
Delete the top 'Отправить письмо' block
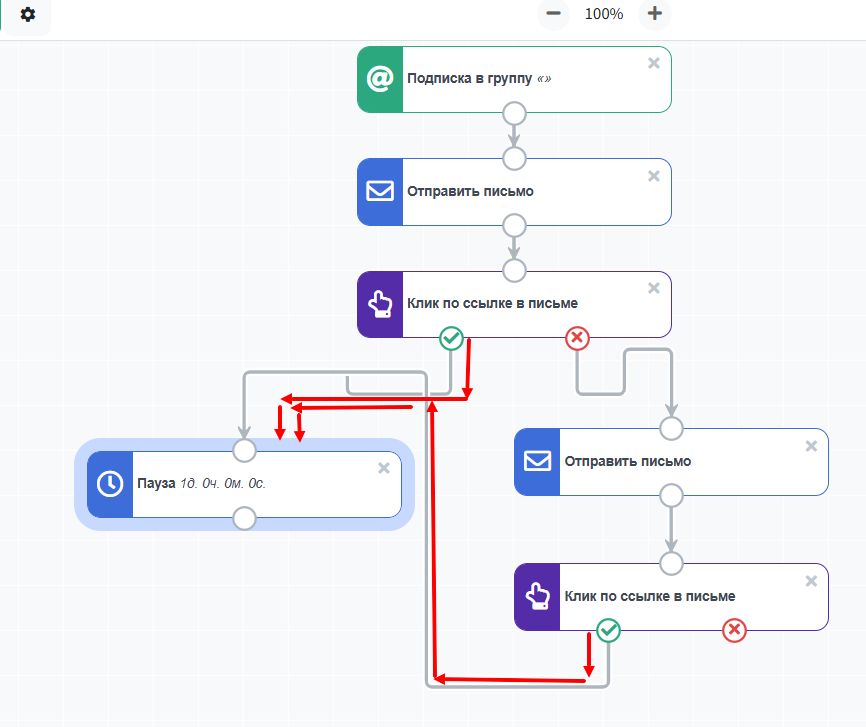point(654,176)
